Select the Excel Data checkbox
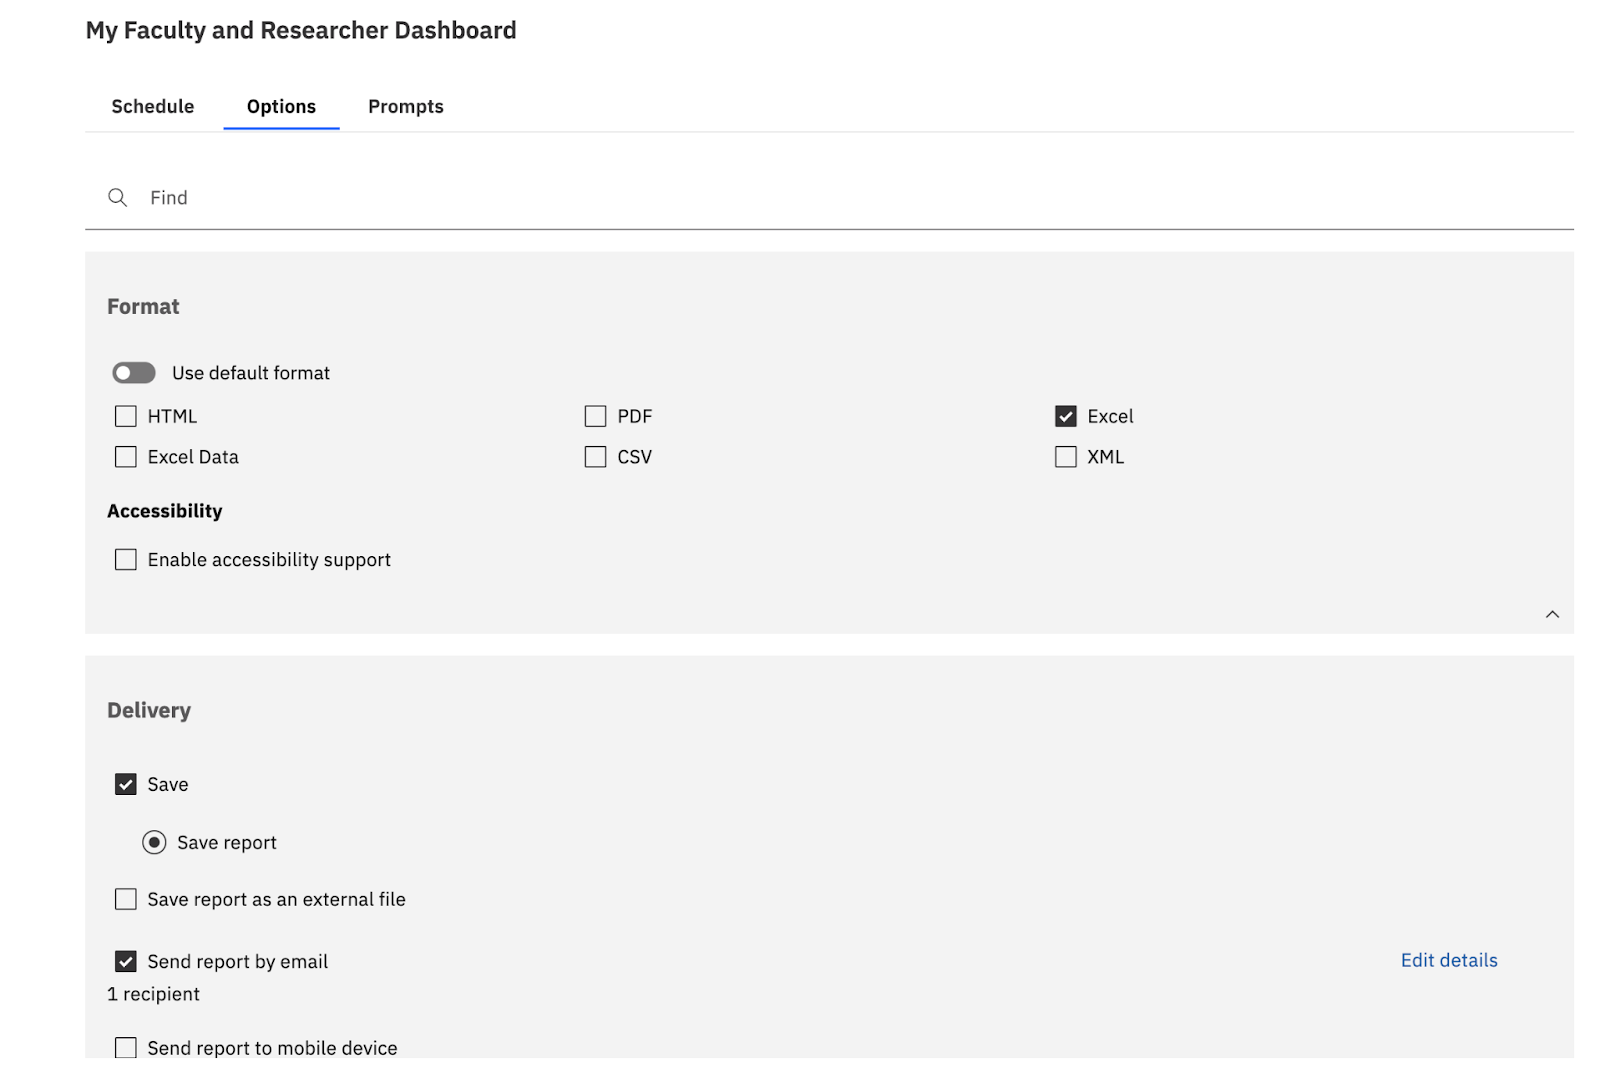Viewport: 1600px width, 1080px height. pyautogui.click(x=126, y=457)
